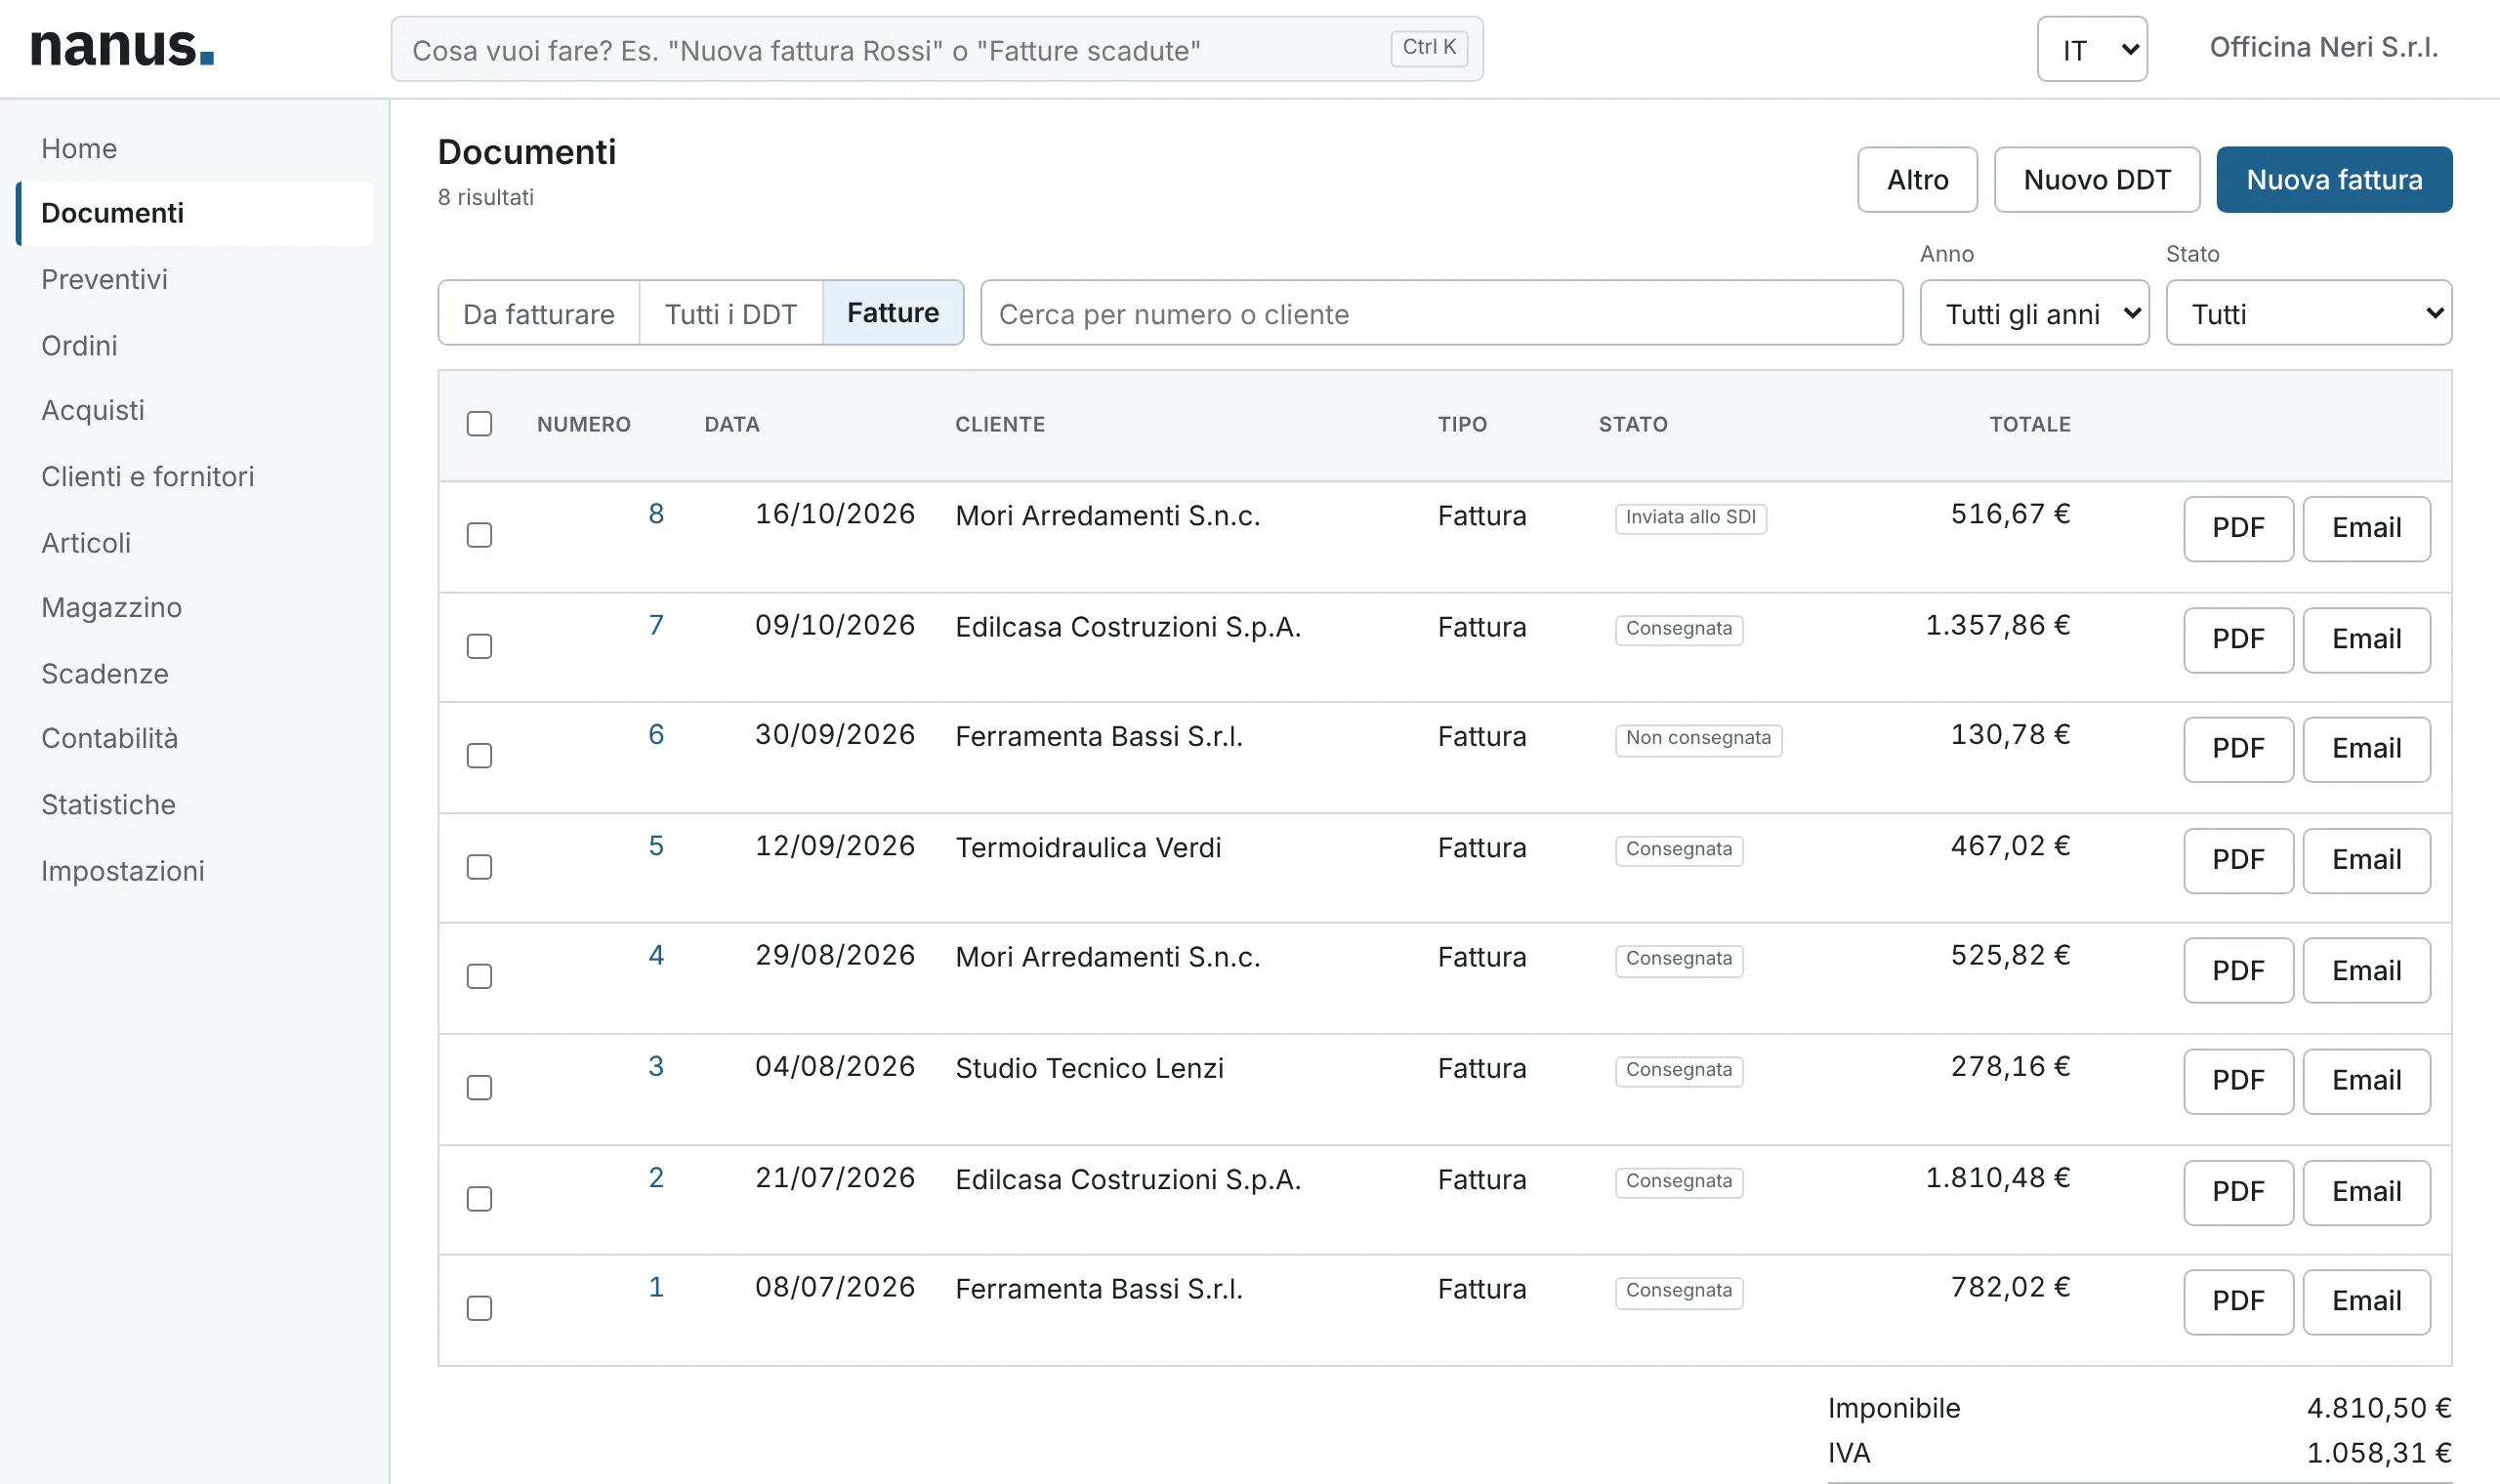The height and width of the screenshot is (1484, 2500).
Task: Click the Non consegnata status badge
Action: click(x=1698, y=739)
